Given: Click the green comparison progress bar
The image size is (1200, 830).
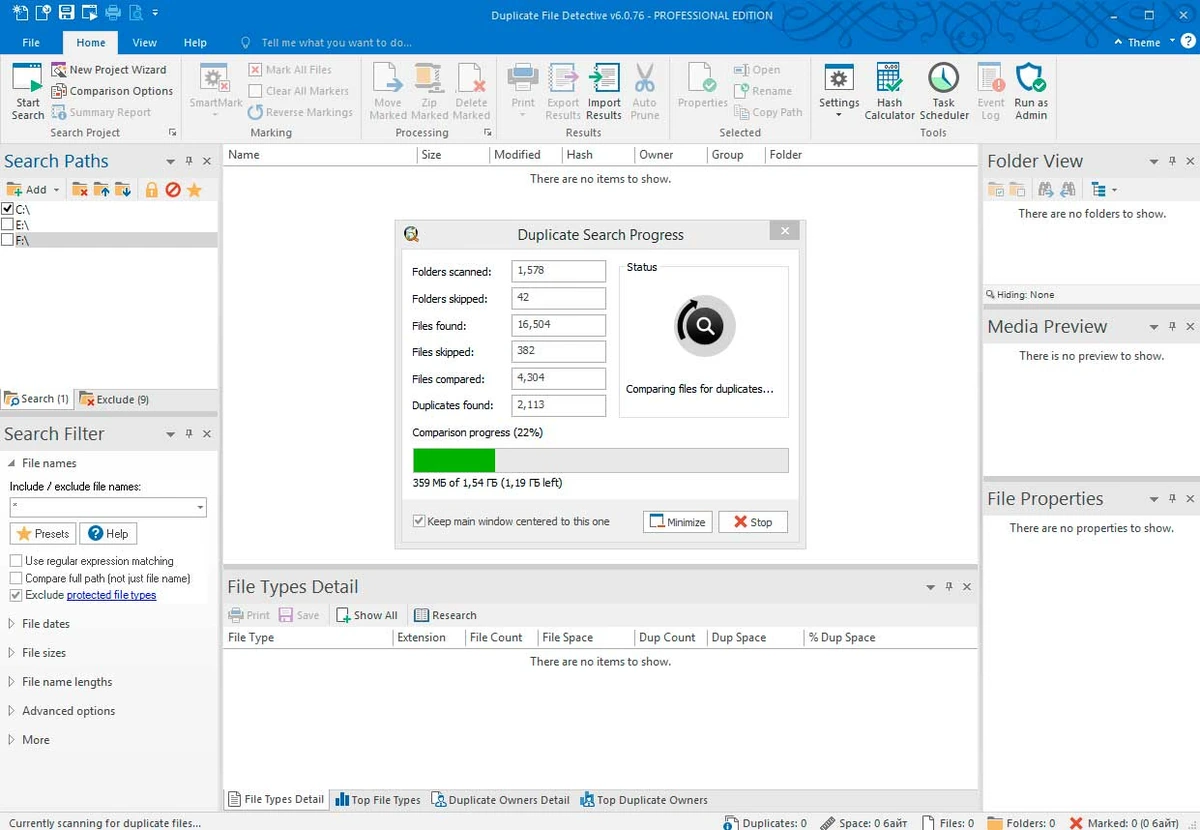Looking at the screenshot, I should click(454, 460).
